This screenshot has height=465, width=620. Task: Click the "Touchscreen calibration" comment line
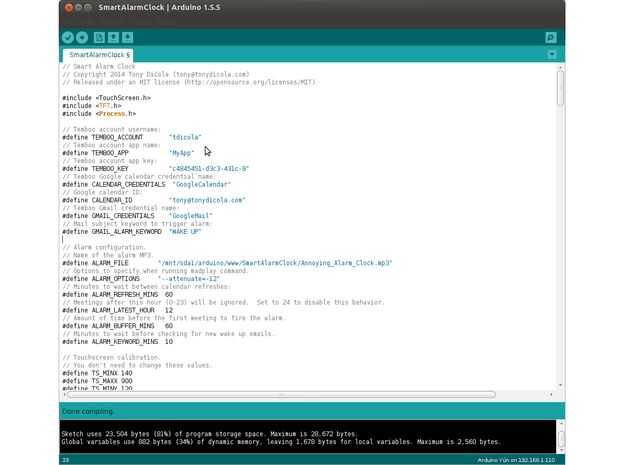111,357
